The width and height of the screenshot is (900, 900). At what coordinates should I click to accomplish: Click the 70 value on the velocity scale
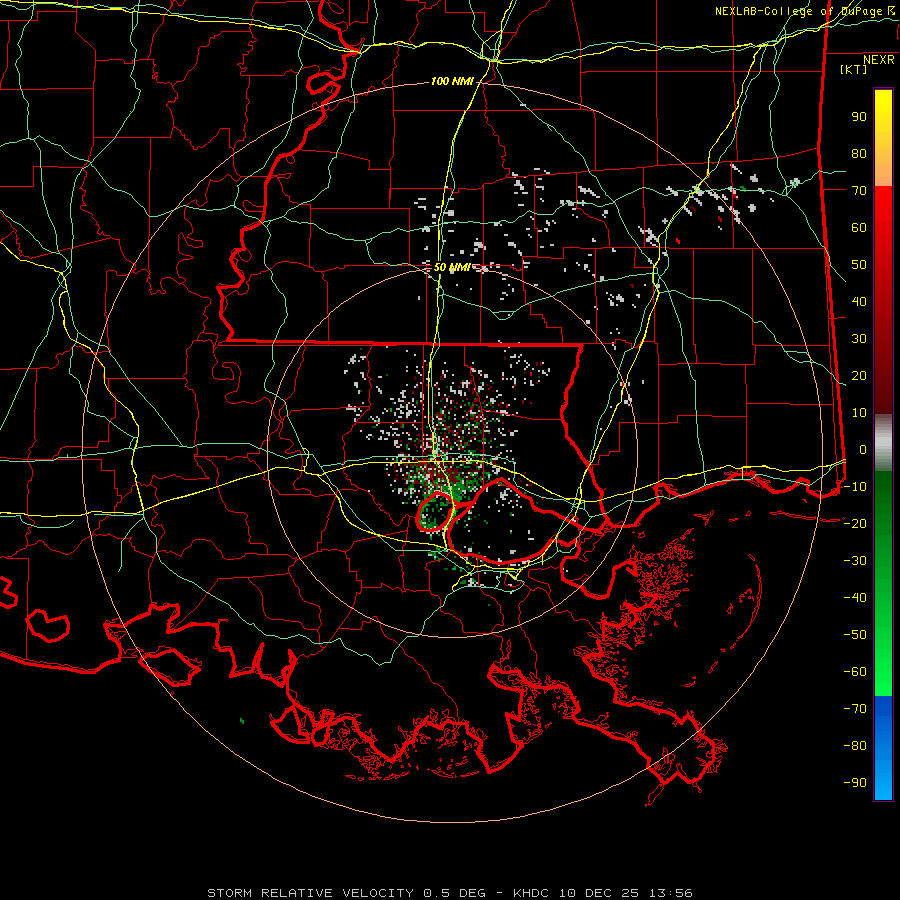point(859,191)
